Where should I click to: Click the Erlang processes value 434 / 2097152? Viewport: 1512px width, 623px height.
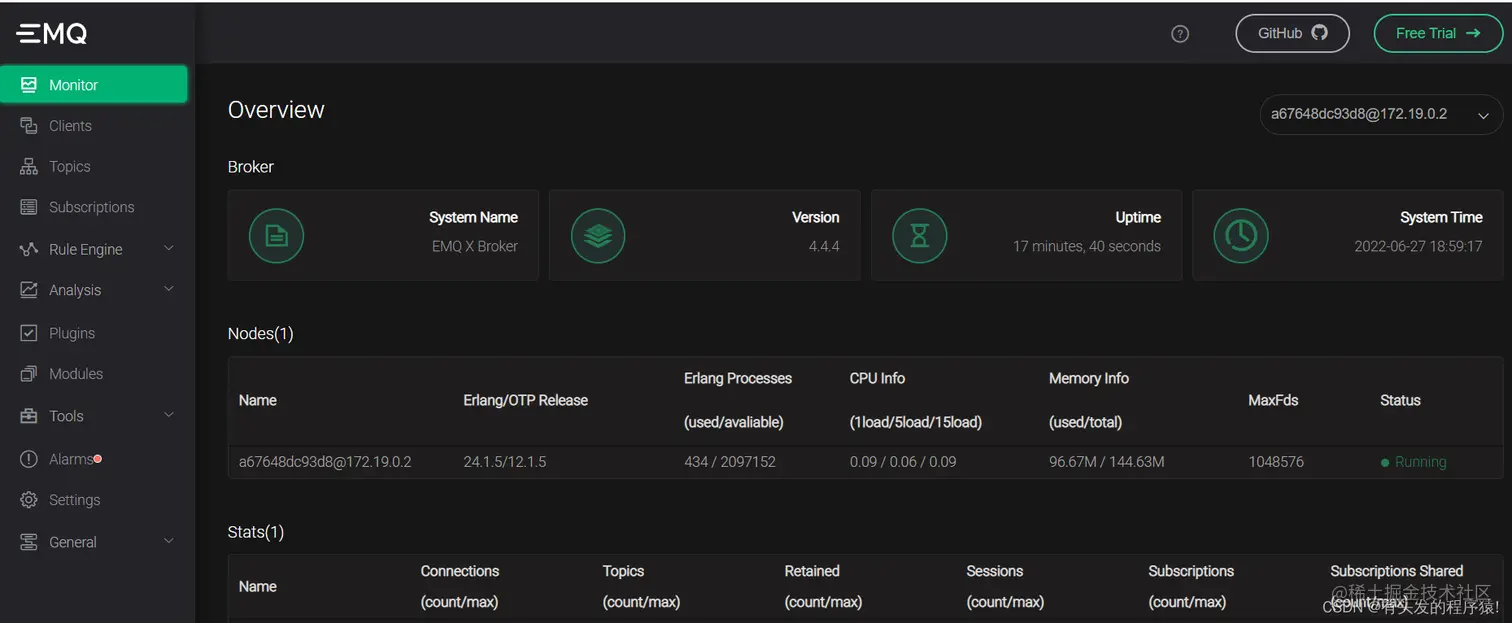pyautogui.click(x=730, y=462)
